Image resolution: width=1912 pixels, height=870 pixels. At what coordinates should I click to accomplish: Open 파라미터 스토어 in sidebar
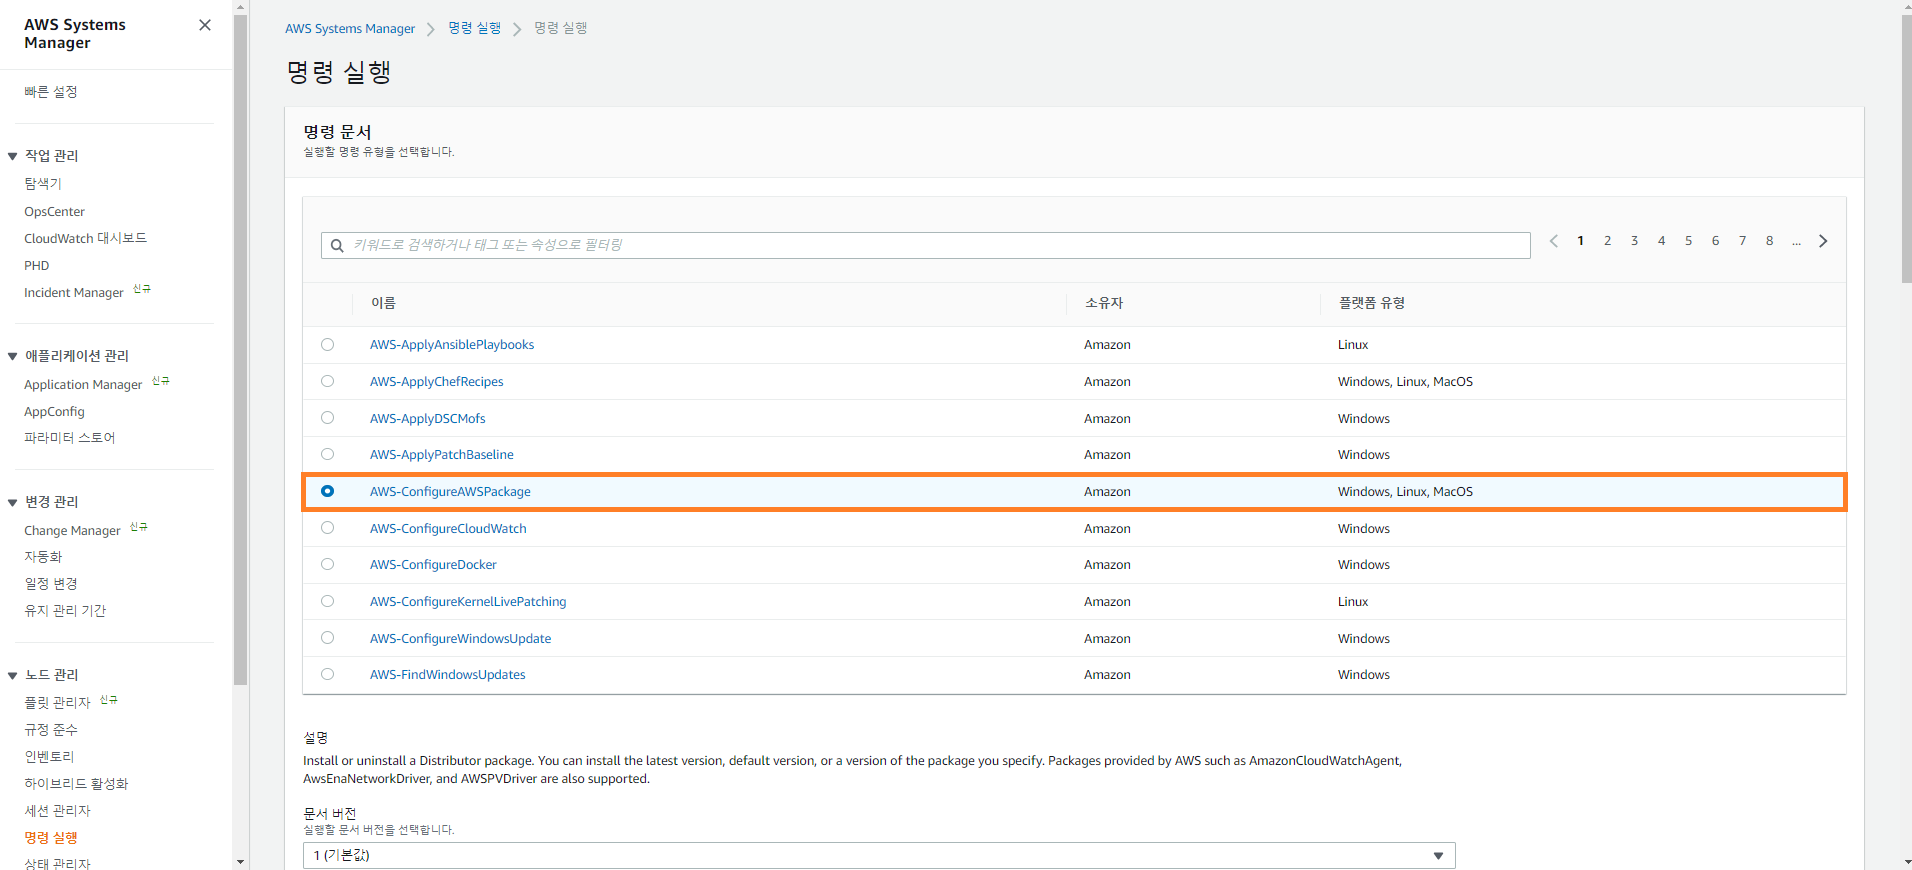coord(70,438)
